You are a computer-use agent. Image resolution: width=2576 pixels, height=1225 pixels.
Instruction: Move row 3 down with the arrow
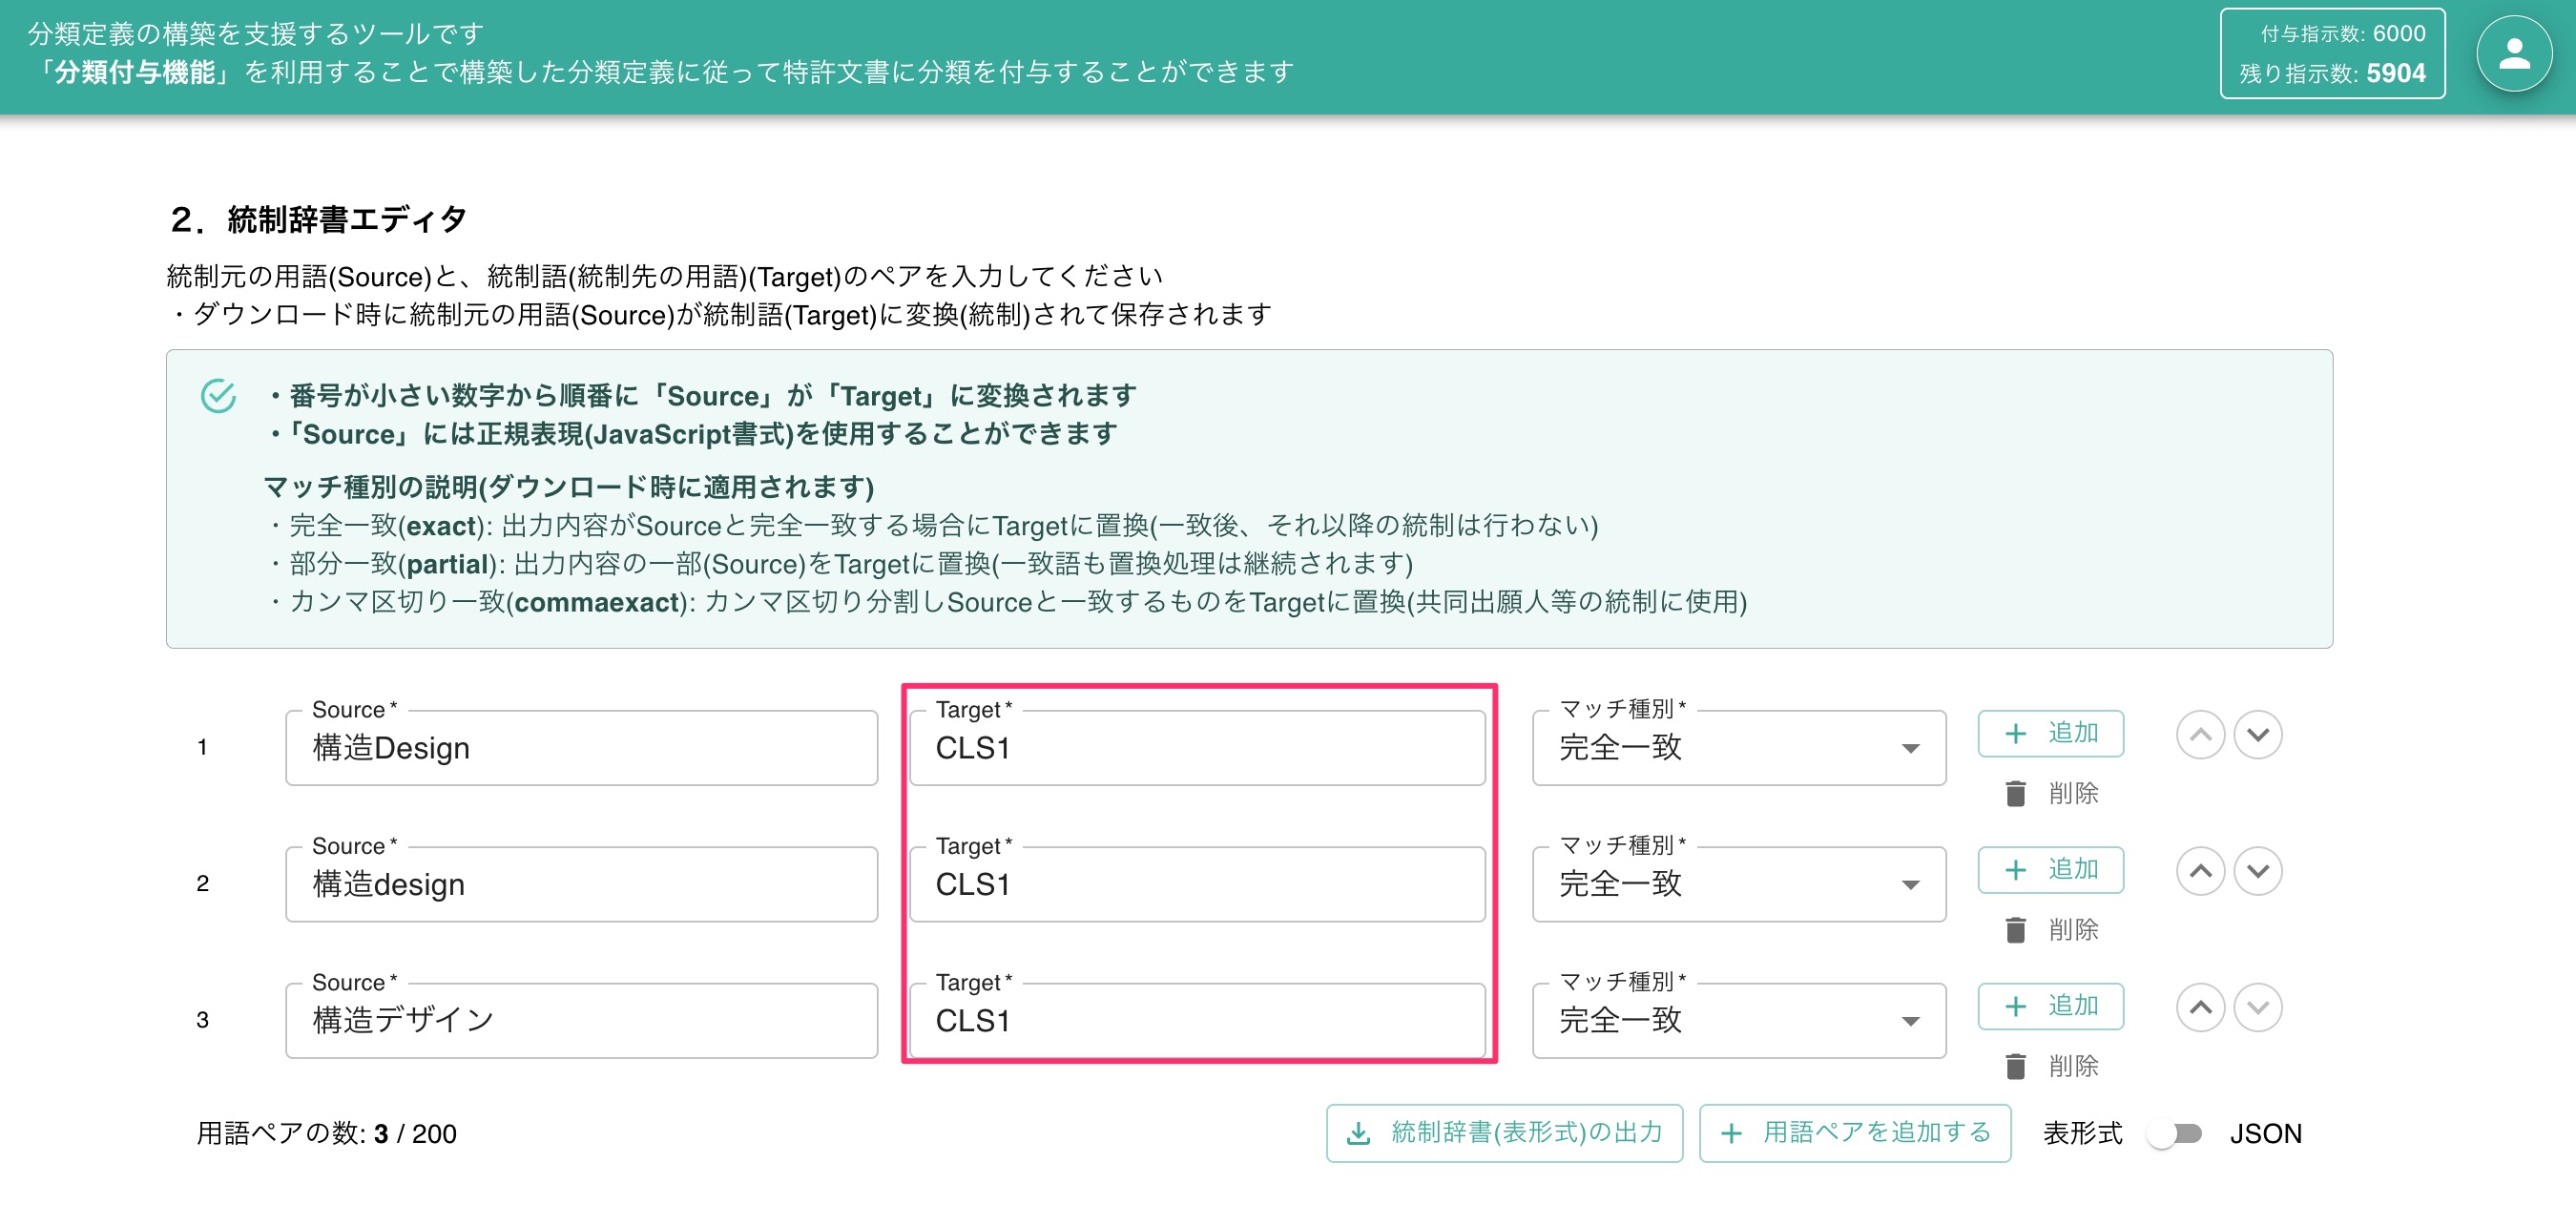[2258, 1007]
